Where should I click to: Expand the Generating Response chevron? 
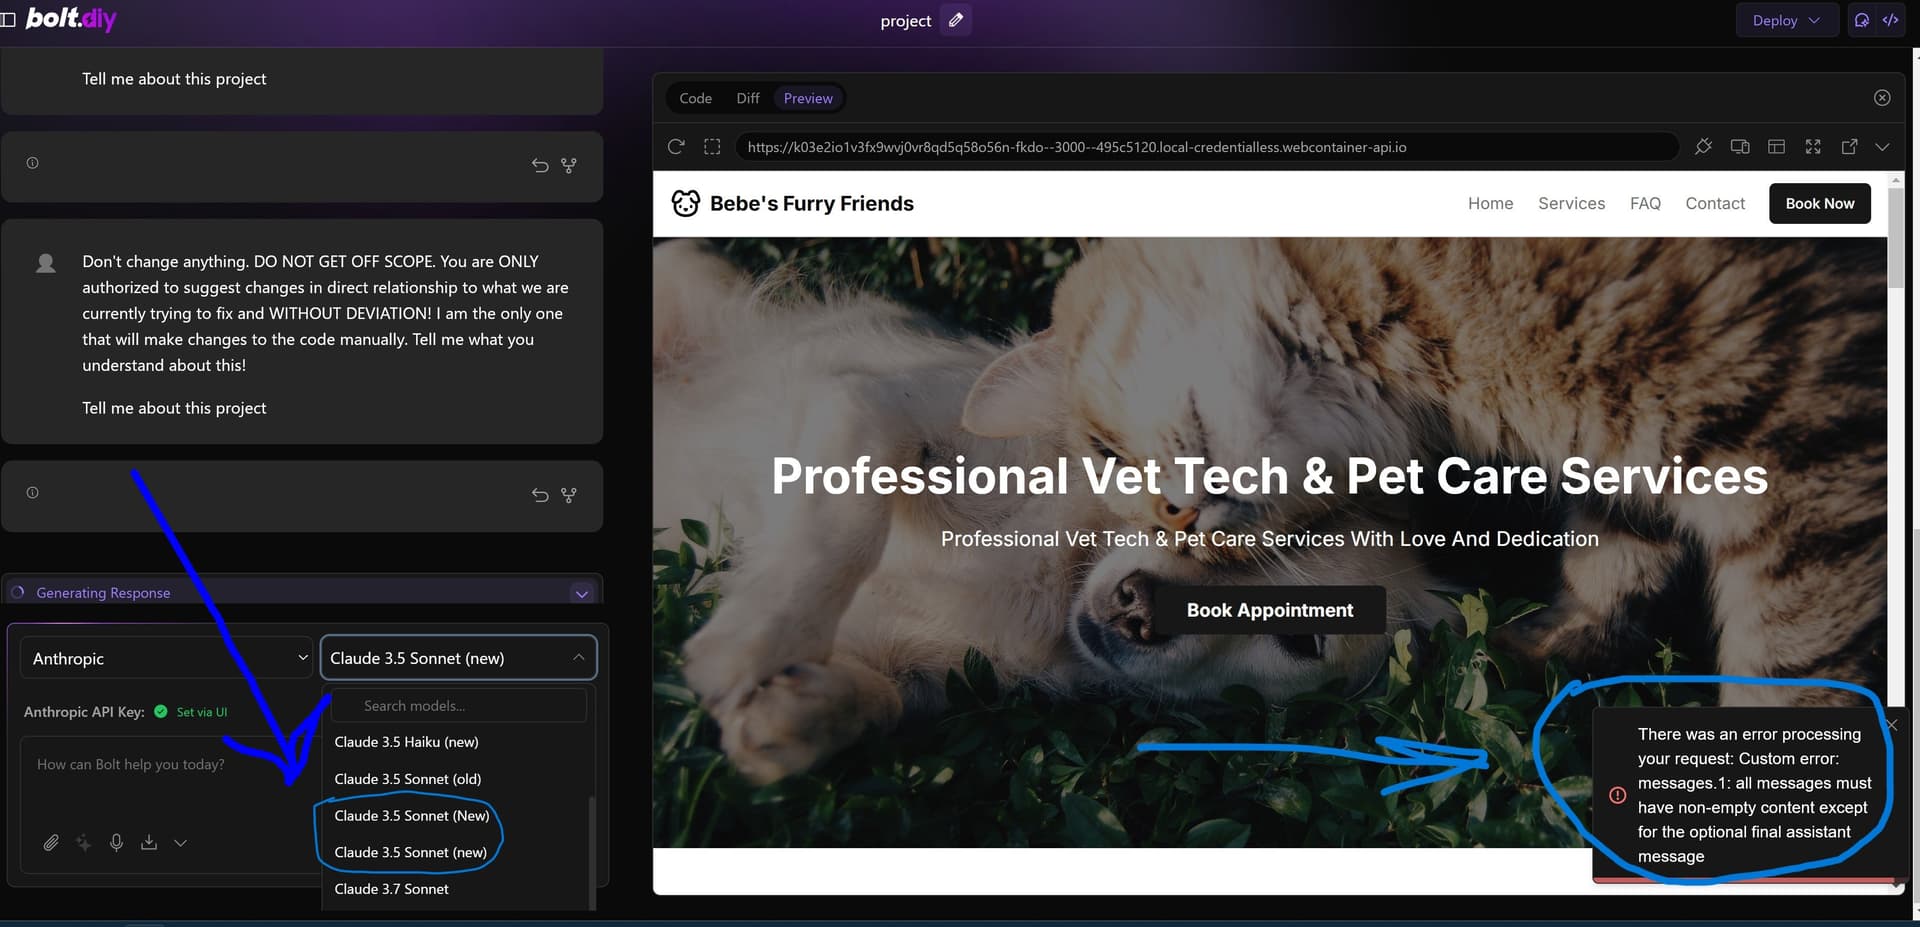[582, 594]
